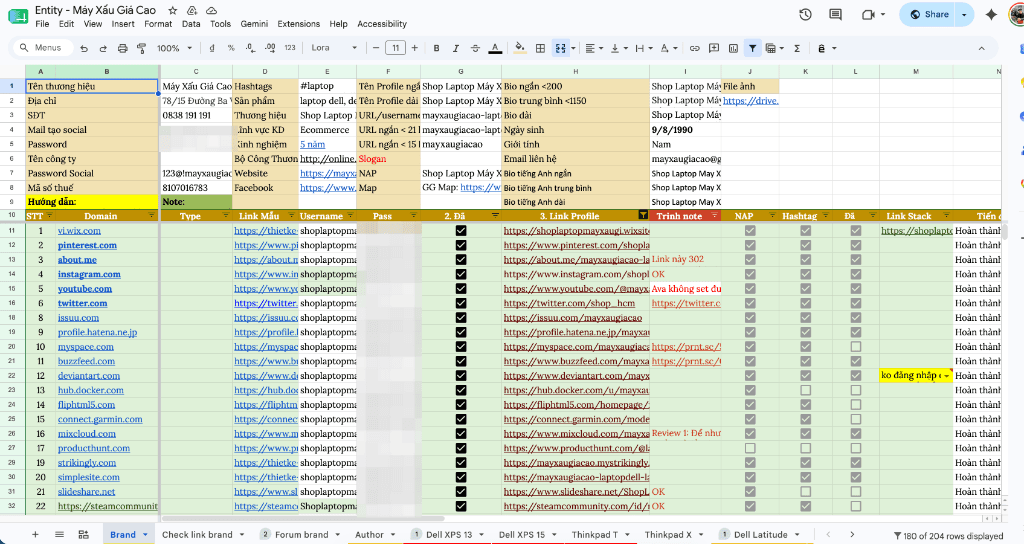Open the fill color picker
This screenshot has height=544, width=1024.
tap(520, 48)
